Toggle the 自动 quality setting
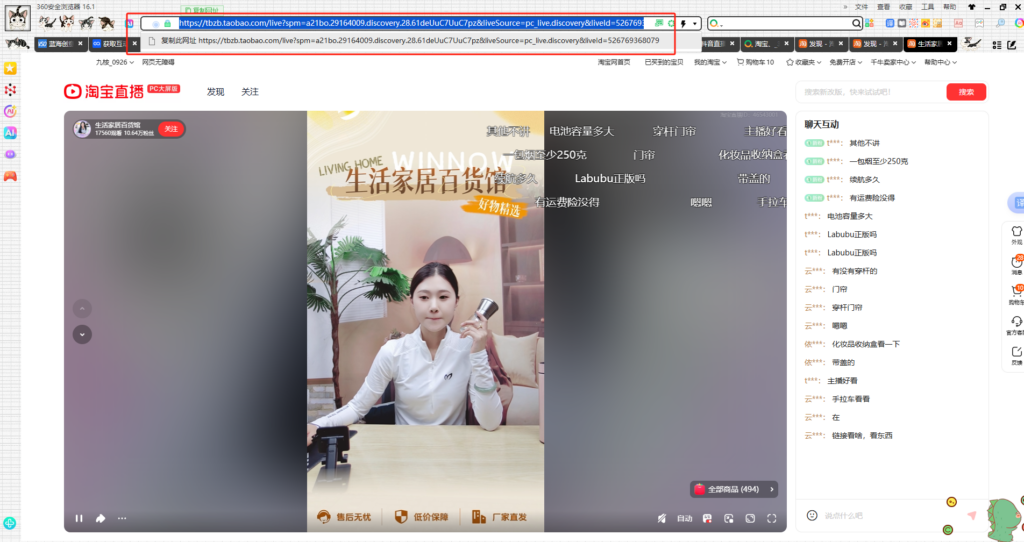The height and width of the screenshot is (542, 1024). [x=684, y=518]
